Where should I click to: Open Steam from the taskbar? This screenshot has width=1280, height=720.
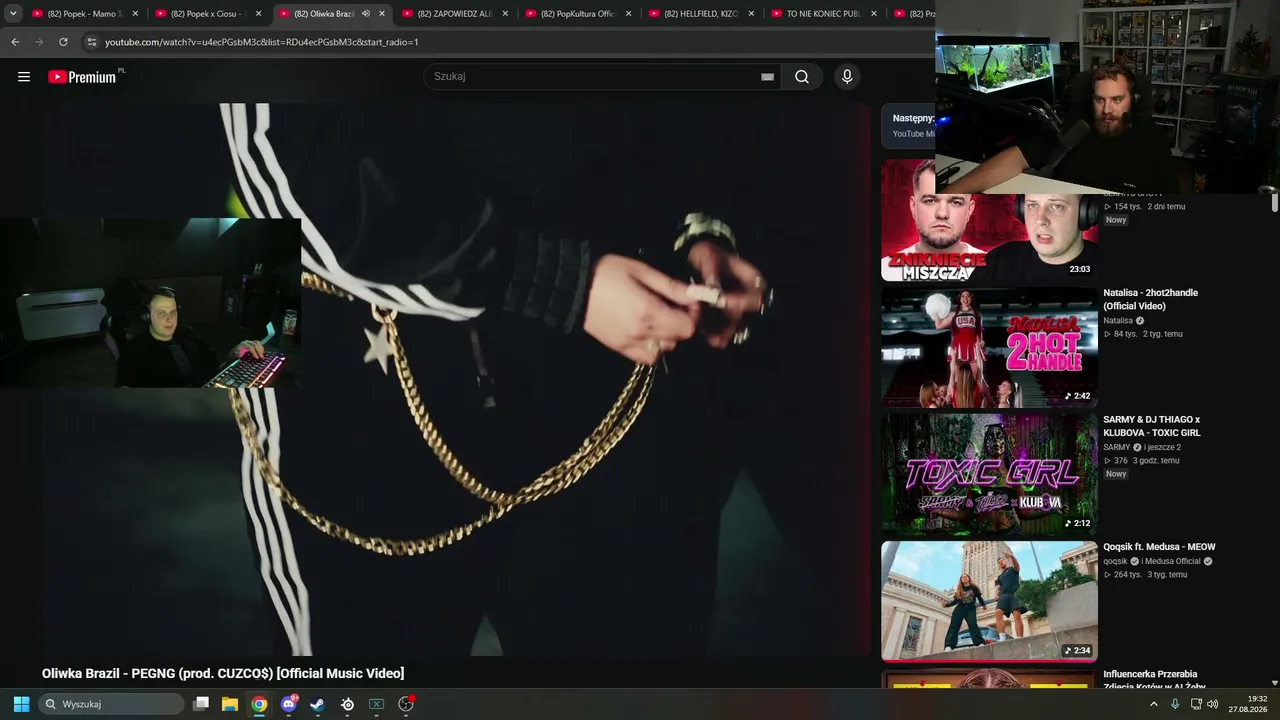(x=318, y=704)
